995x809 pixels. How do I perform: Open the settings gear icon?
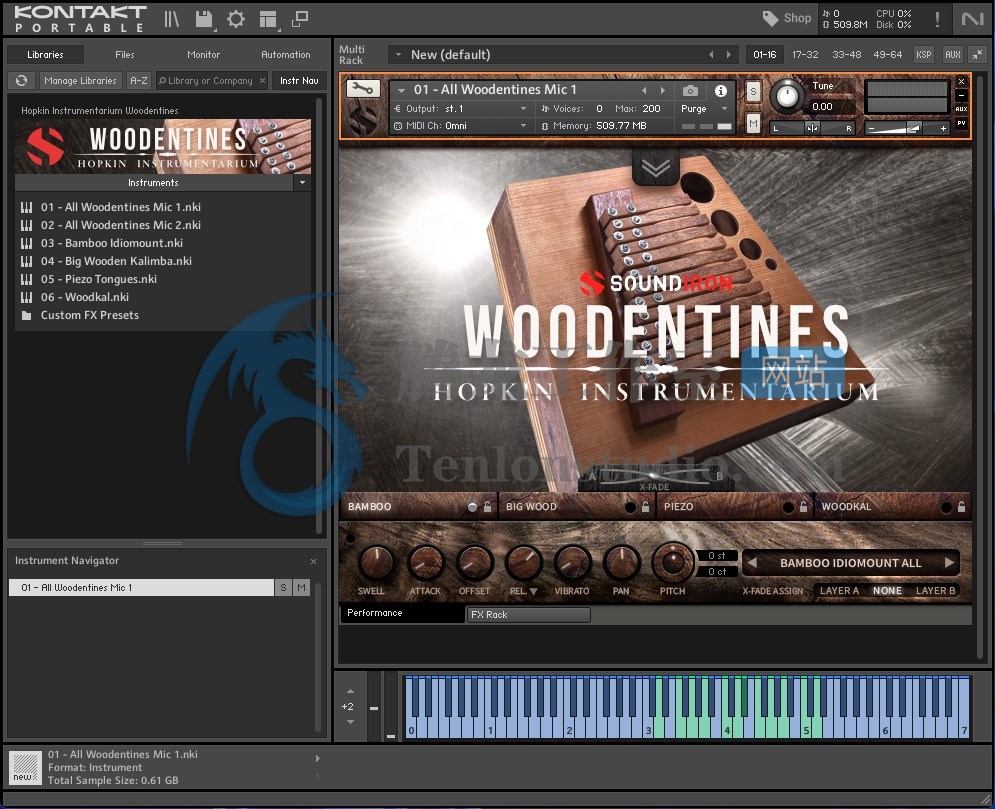point(236,19)
